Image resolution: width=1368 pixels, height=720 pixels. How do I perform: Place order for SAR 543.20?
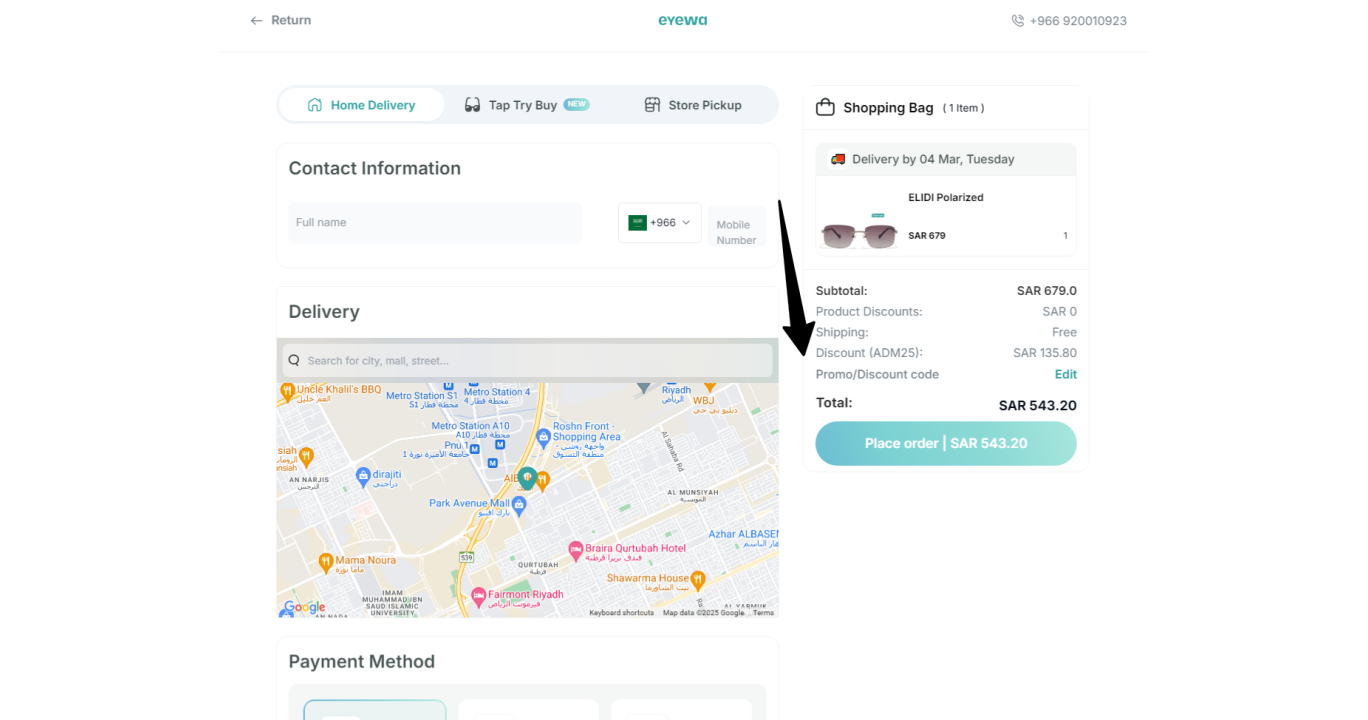pos(946,443)
